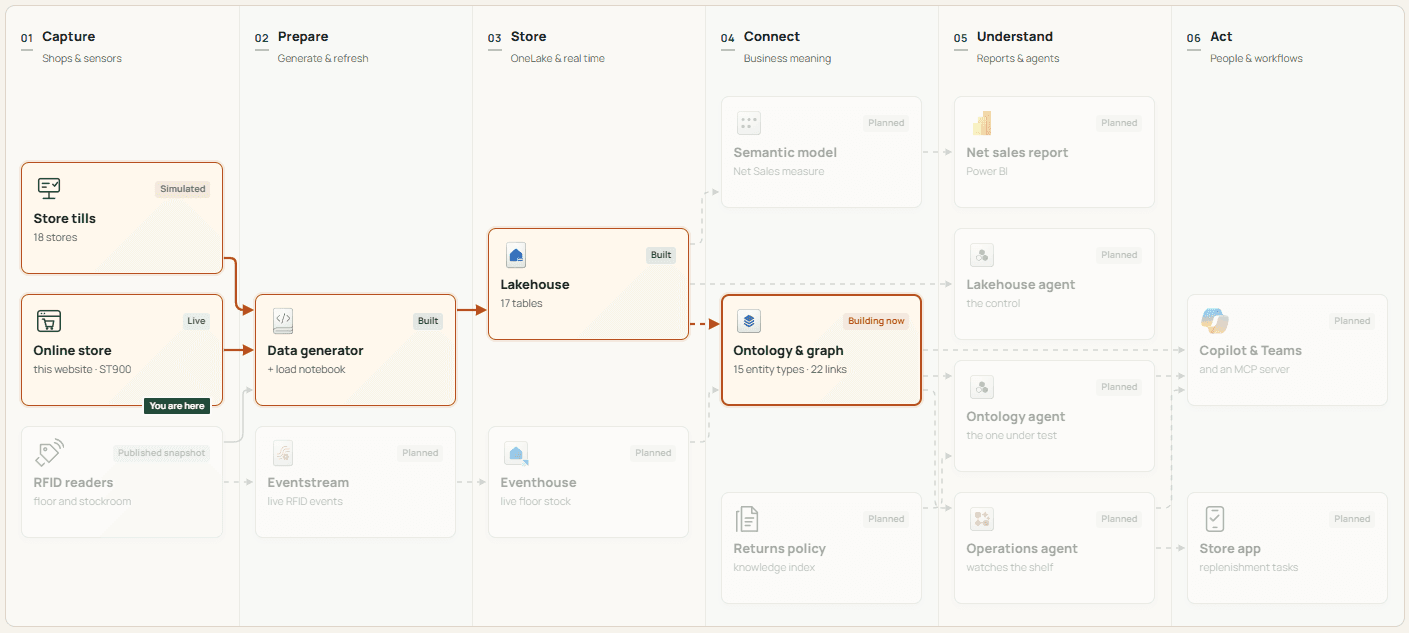The image size is (1409, 633).
Task: Click the Simulated badge on Store tills
Action: [x=183, y=189]
